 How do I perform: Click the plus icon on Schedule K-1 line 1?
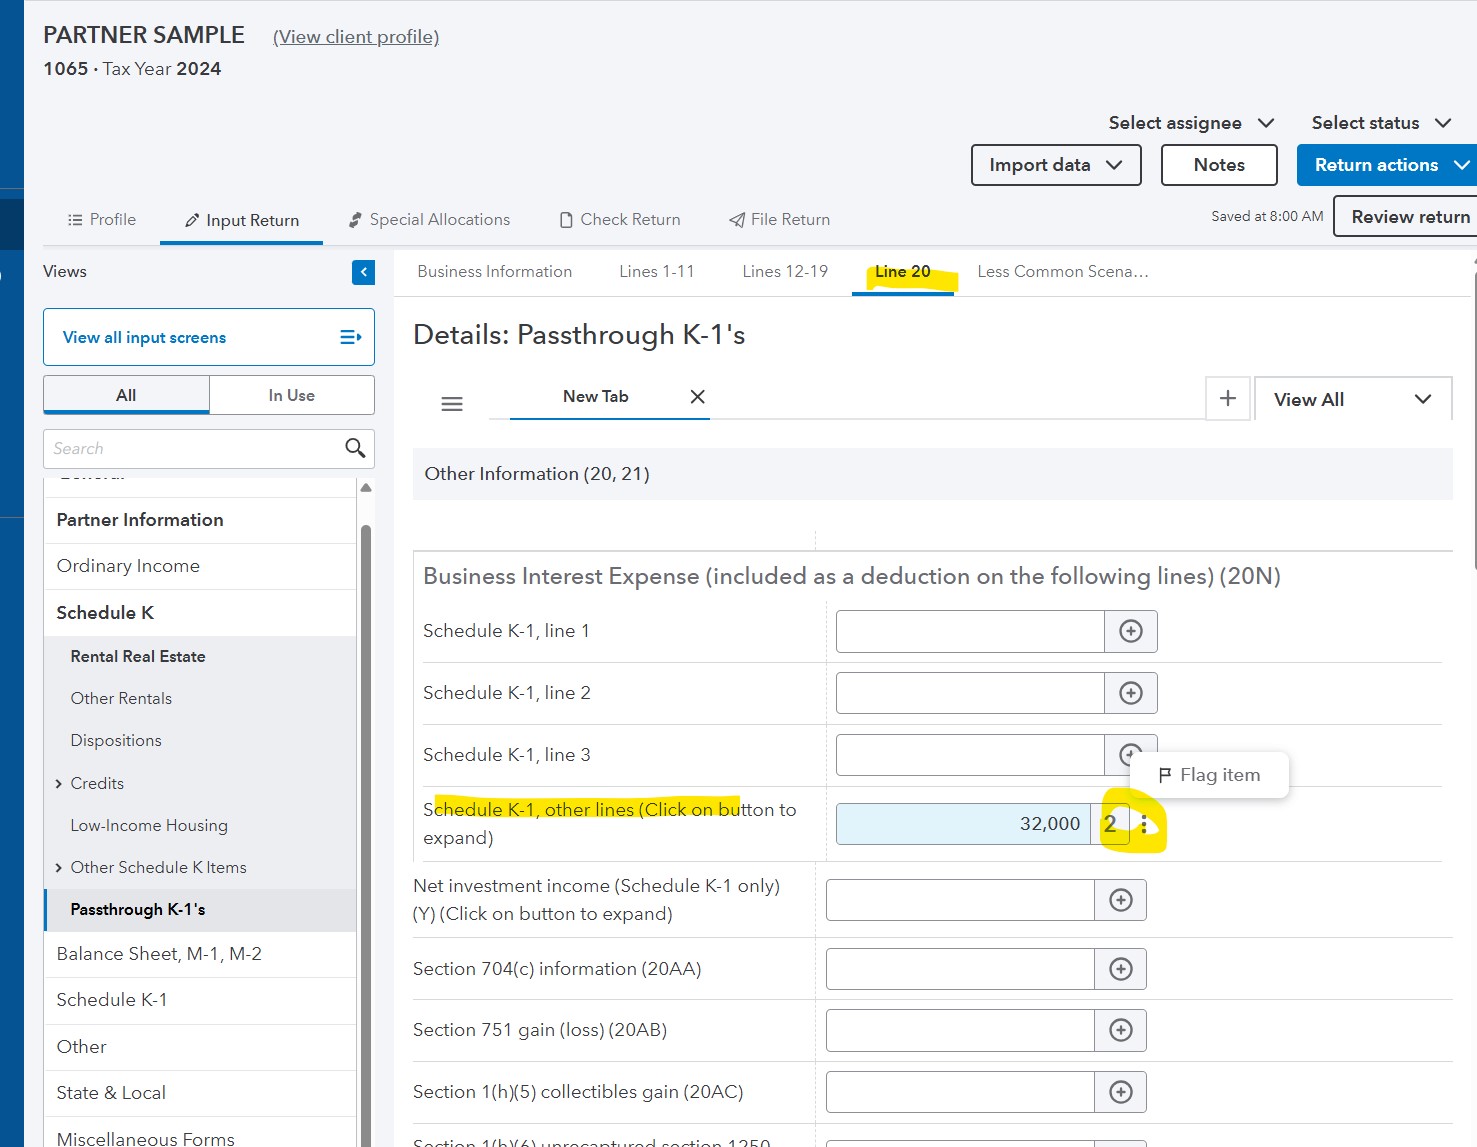click(1130, 631)
